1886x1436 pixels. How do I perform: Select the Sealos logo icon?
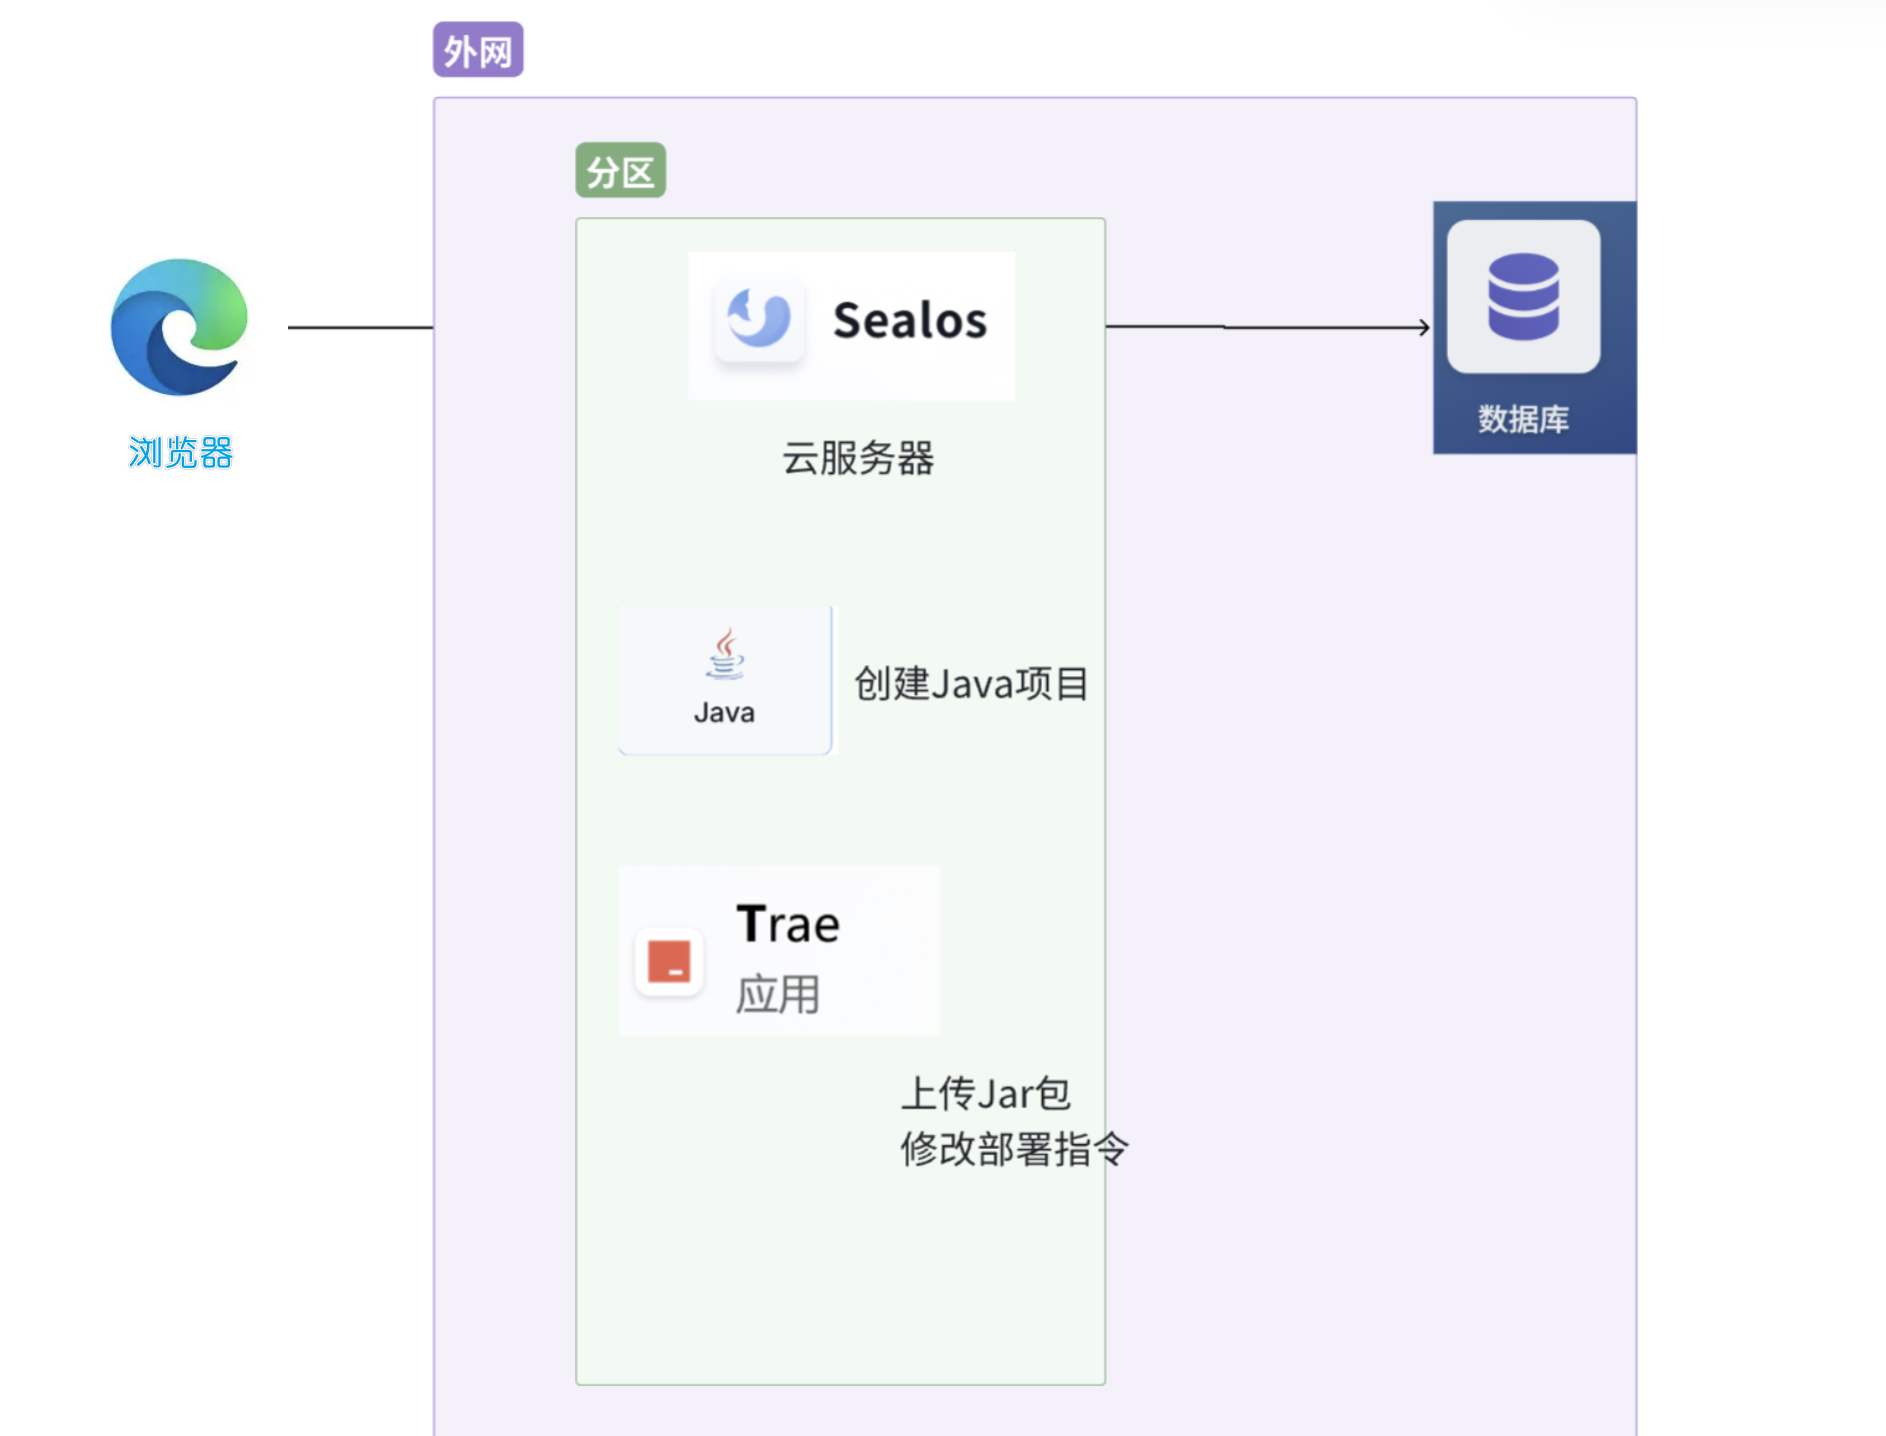point(759,319)
